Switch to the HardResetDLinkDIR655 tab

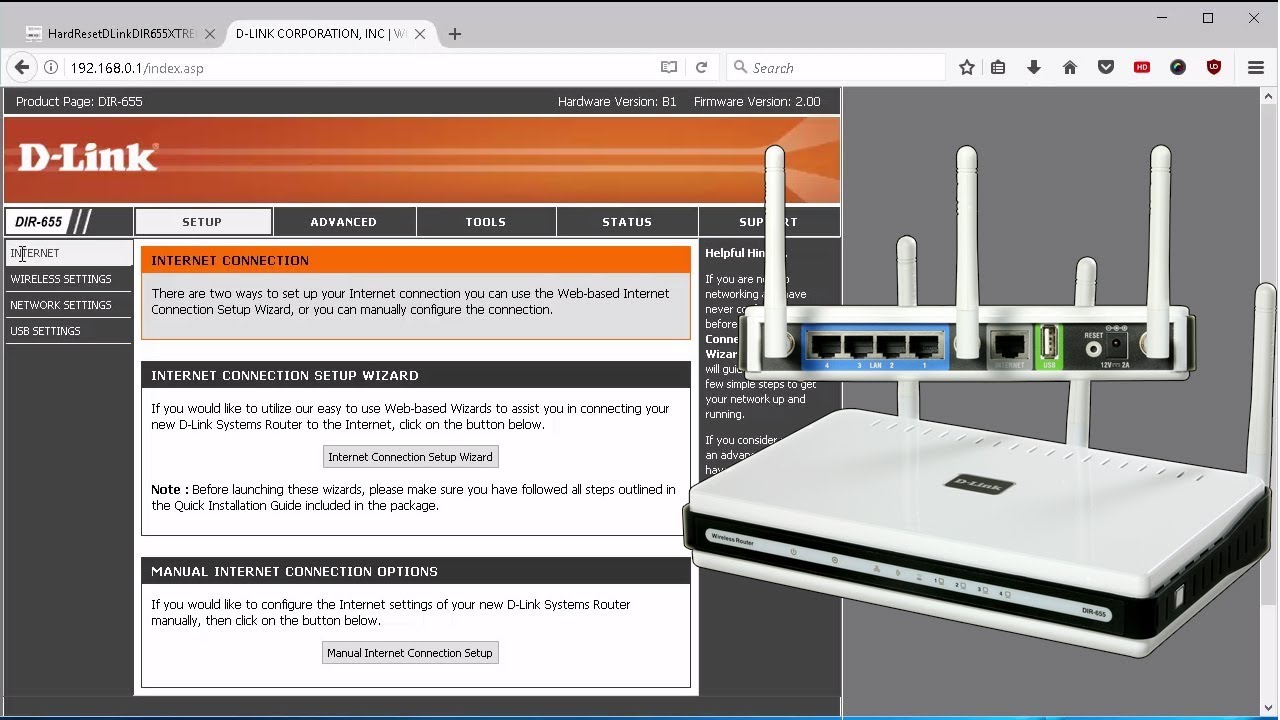coord(120,34)
